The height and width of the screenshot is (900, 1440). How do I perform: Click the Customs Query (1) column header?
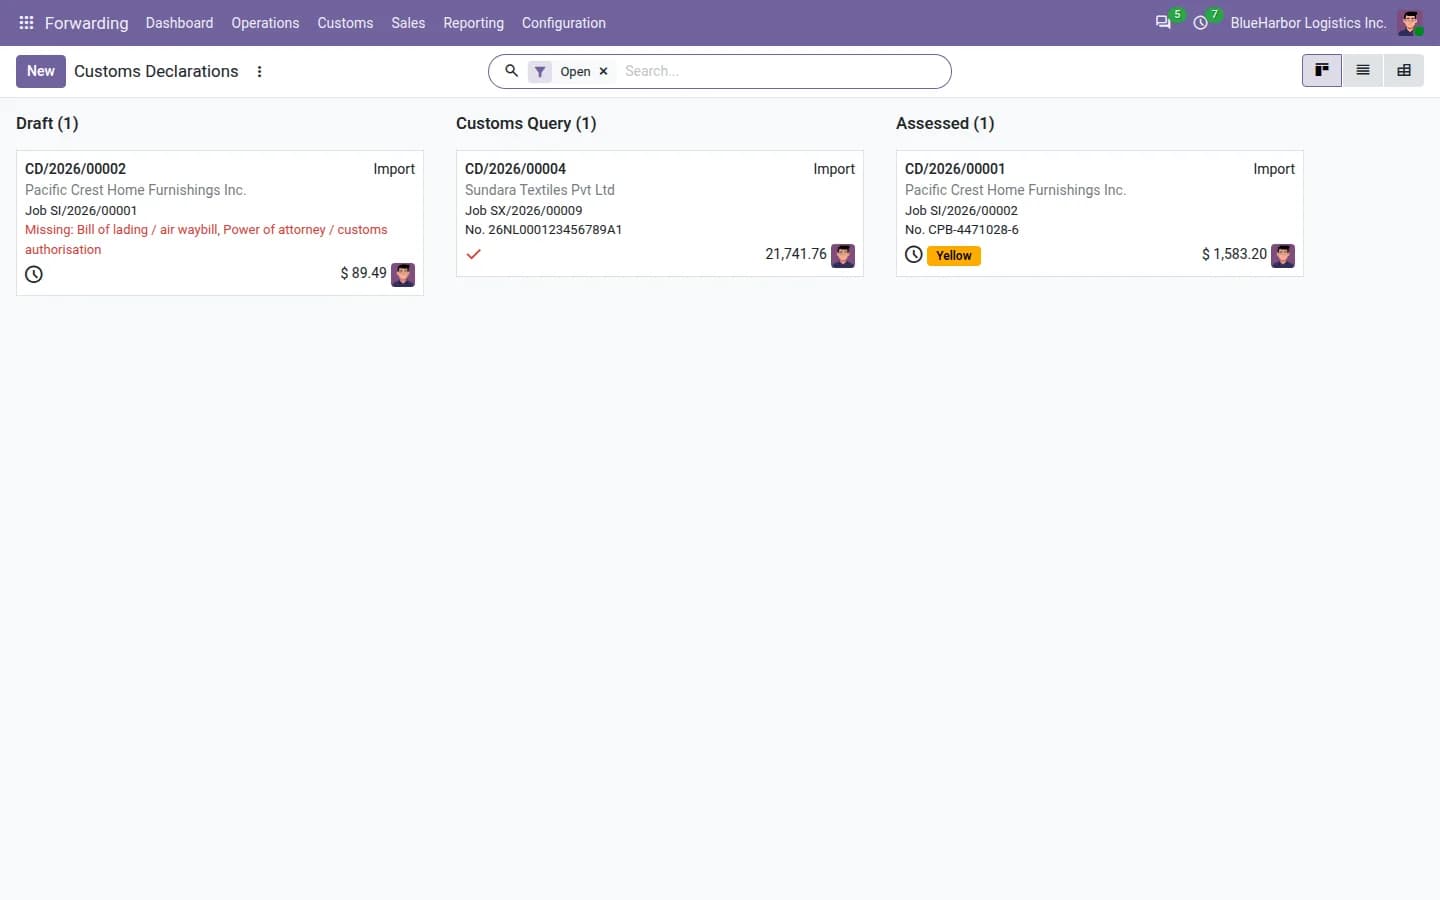click(526, 123)
